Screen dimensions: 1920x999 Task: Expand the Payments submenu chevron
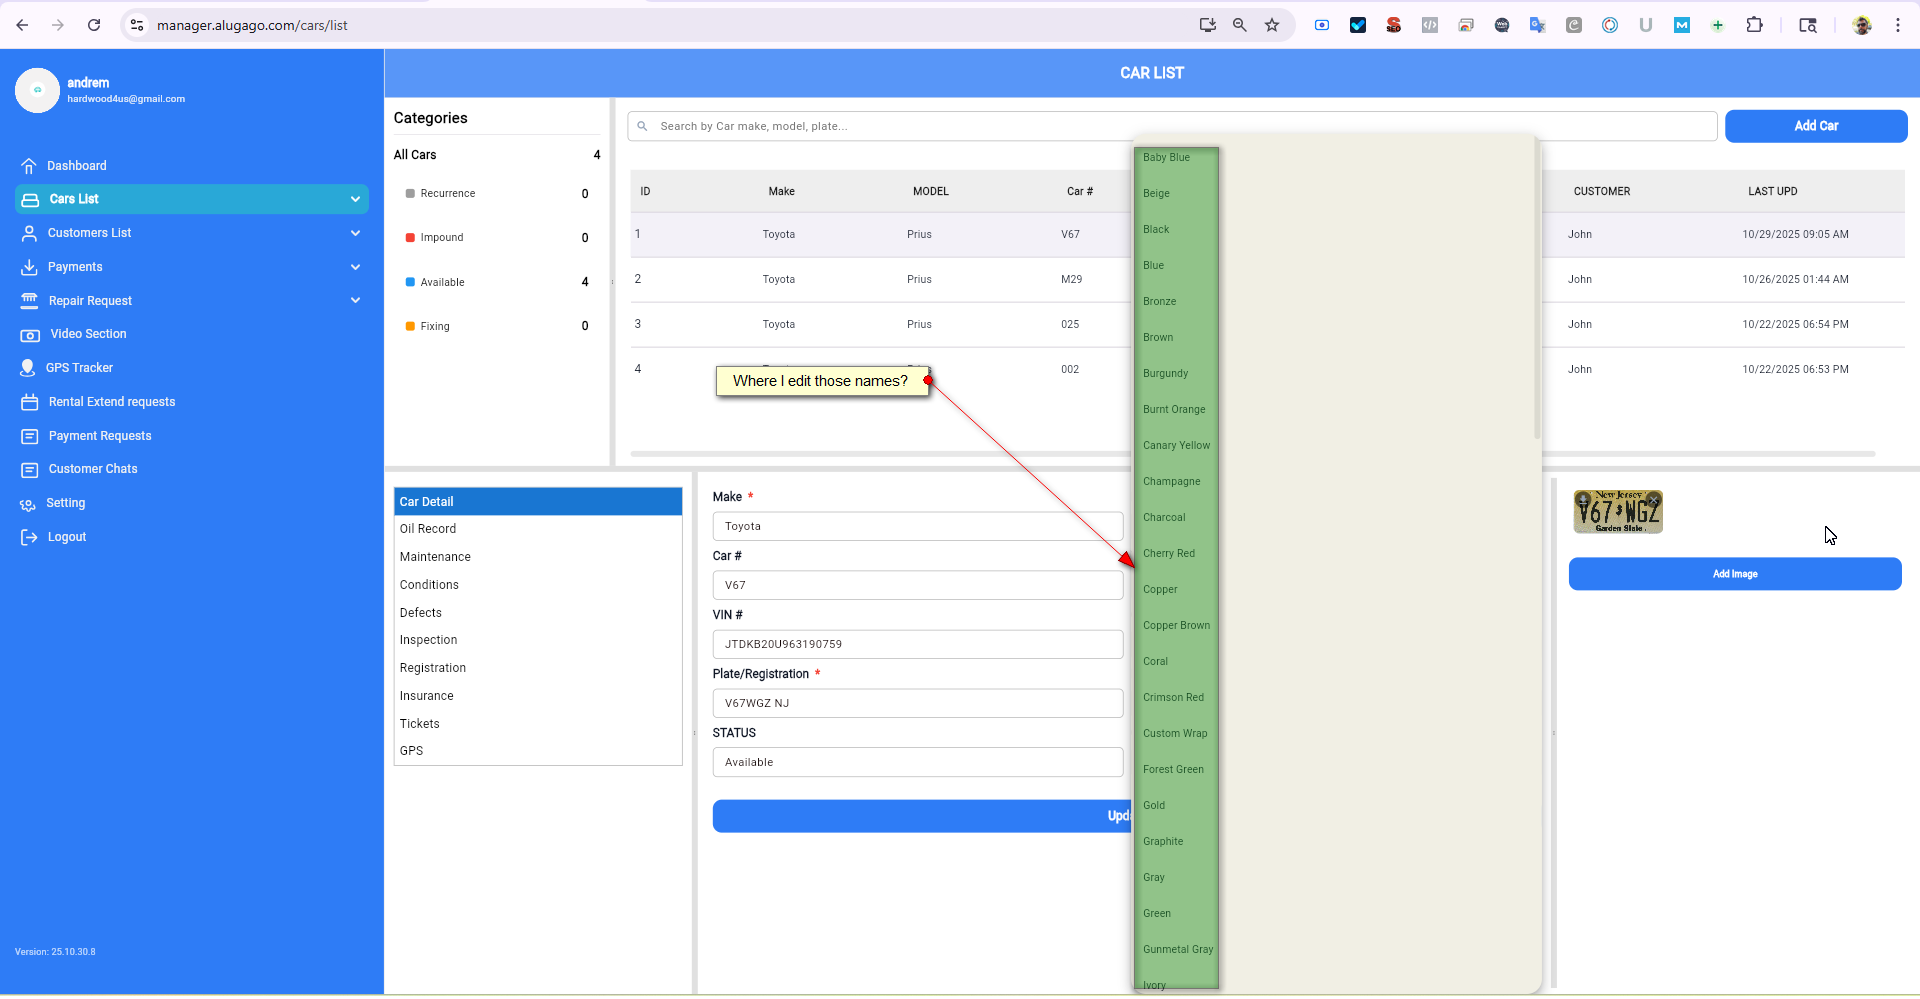(x=355, y=267)
